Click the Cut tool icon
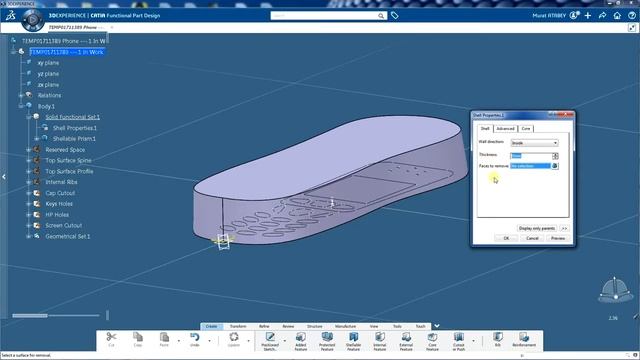The image size is (640, 360). point(111,337)
